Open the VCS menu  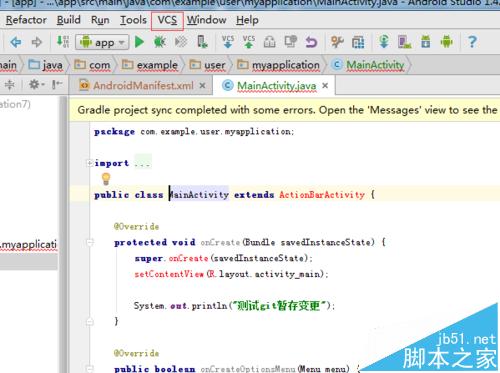167,20
